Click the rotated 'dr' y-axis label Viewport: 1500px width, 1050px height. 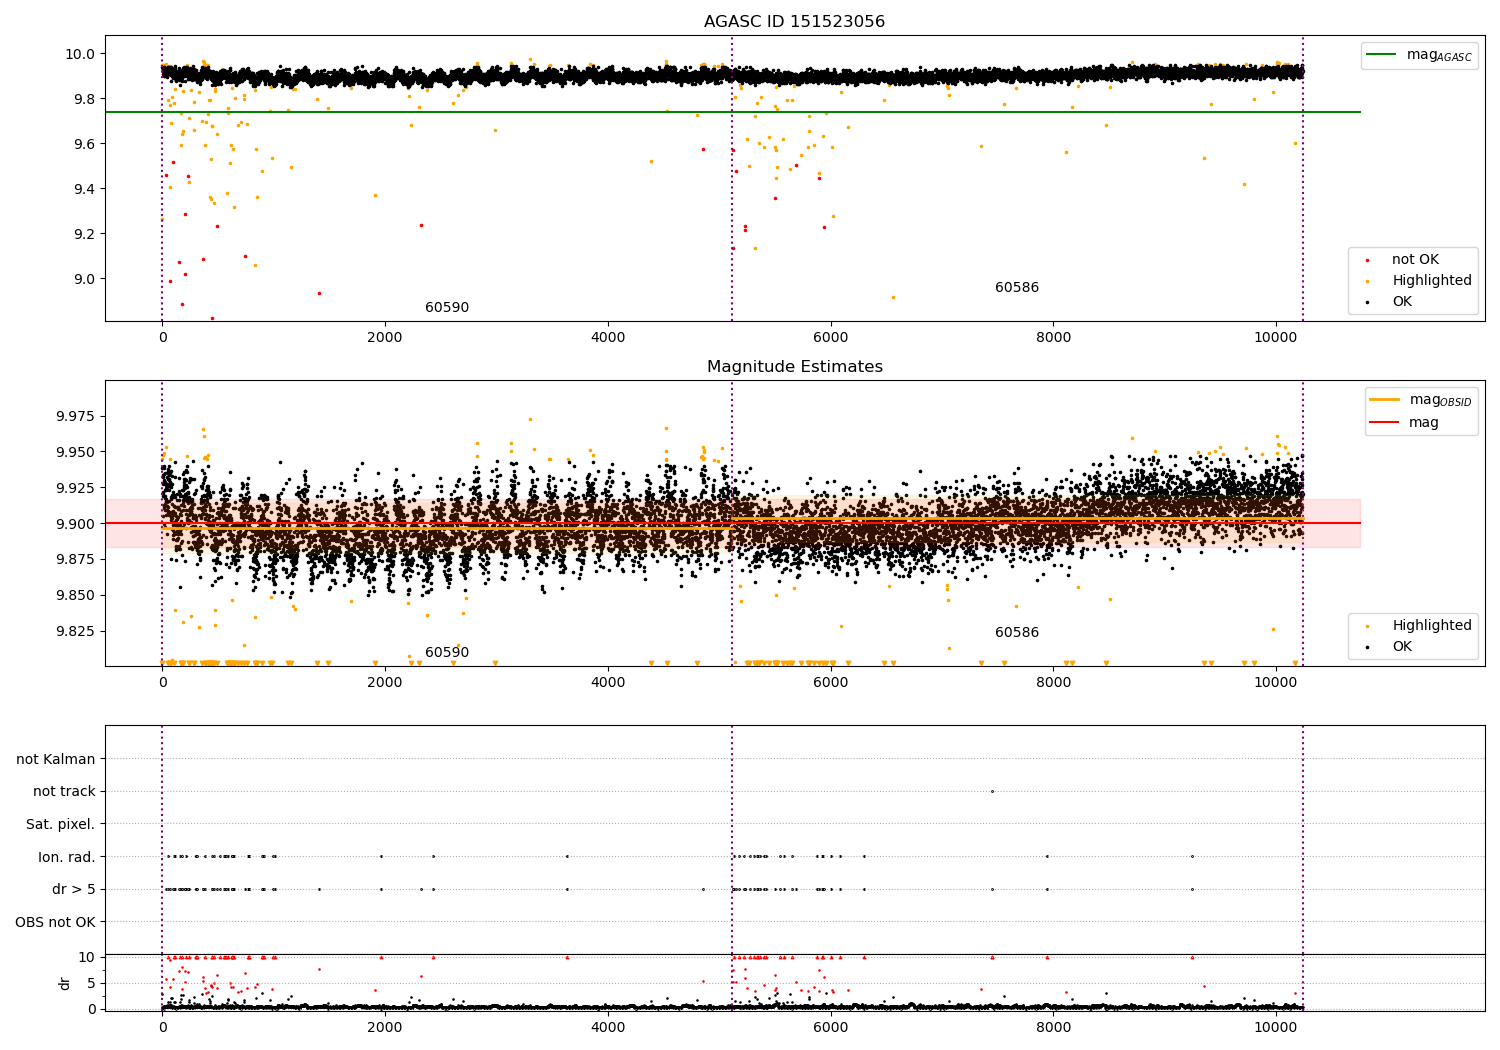[65, 983]
